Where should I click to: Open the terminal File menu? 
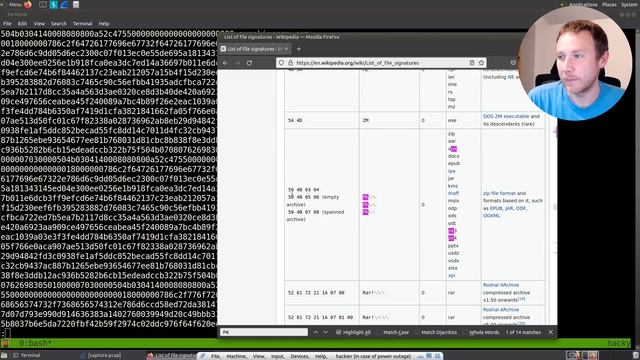pyautogui.click(x=7, y=24)
